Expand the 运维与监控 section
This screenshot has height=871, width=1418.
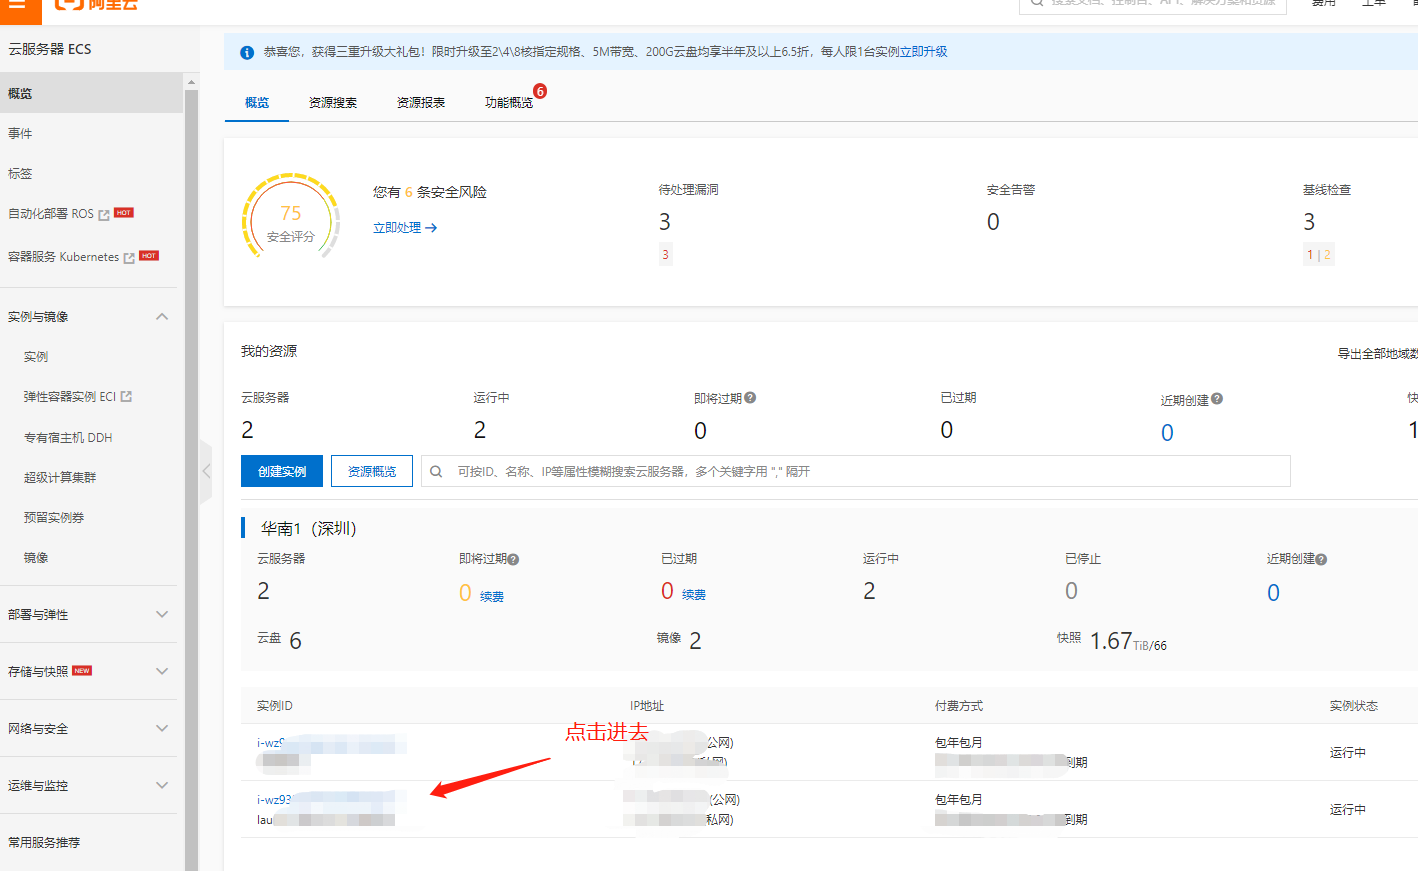pos(162,786)
